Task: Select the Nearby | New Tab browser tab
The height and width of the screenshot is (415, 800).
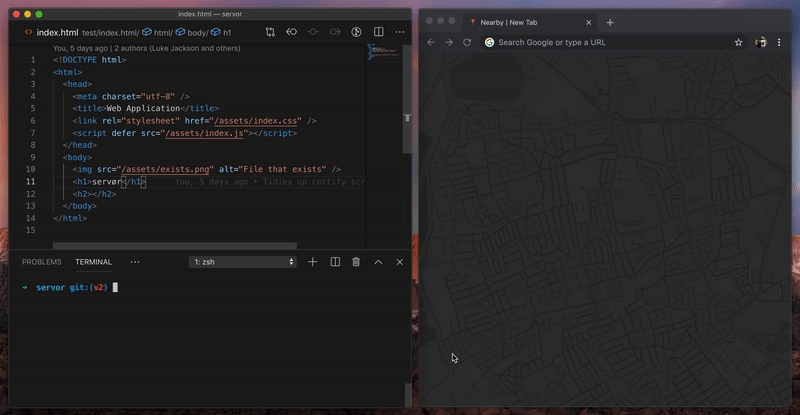Action: pyautogui.click(x=510, y=22)
